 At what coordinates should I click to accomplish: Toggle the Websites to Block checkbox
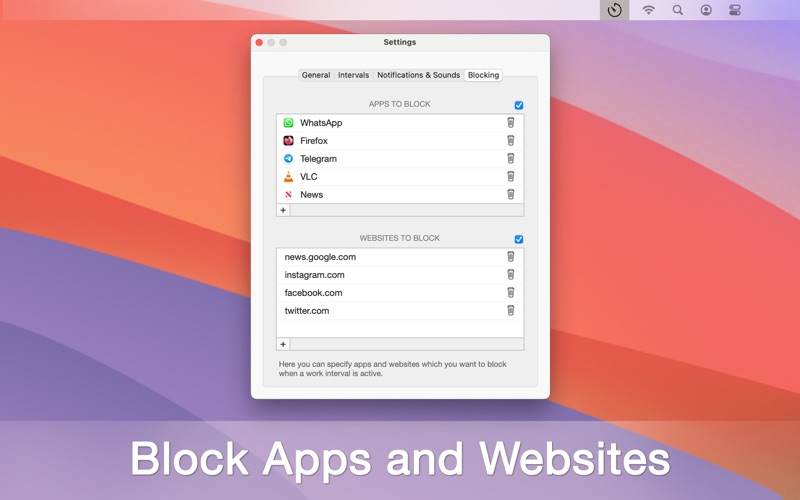coord(518,239)
